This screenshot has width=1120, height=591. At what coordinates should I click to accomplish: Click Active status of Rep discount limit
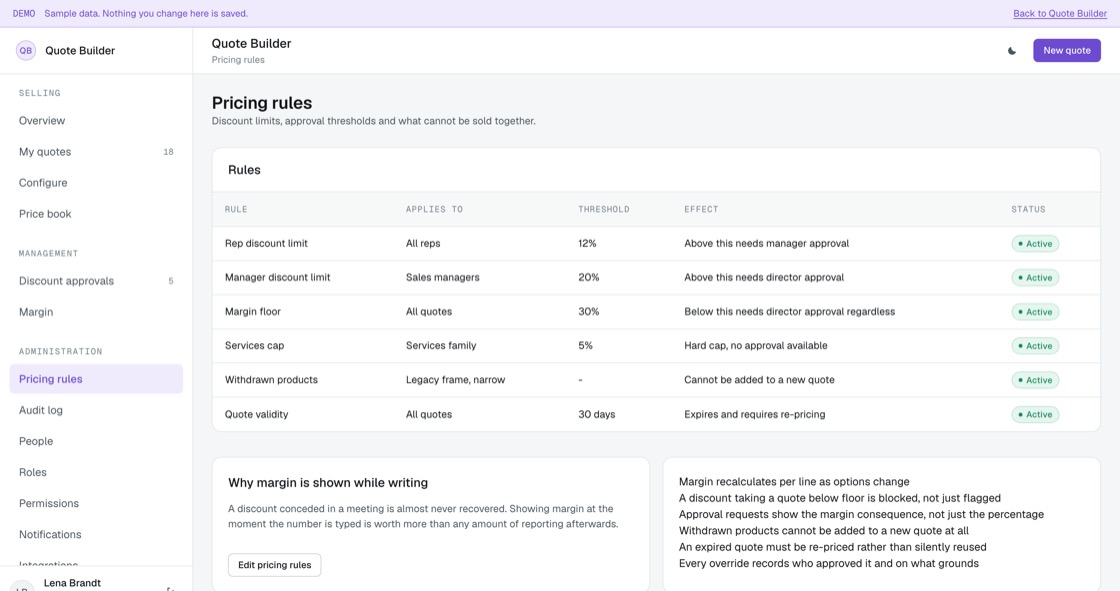coord(1035,244)
